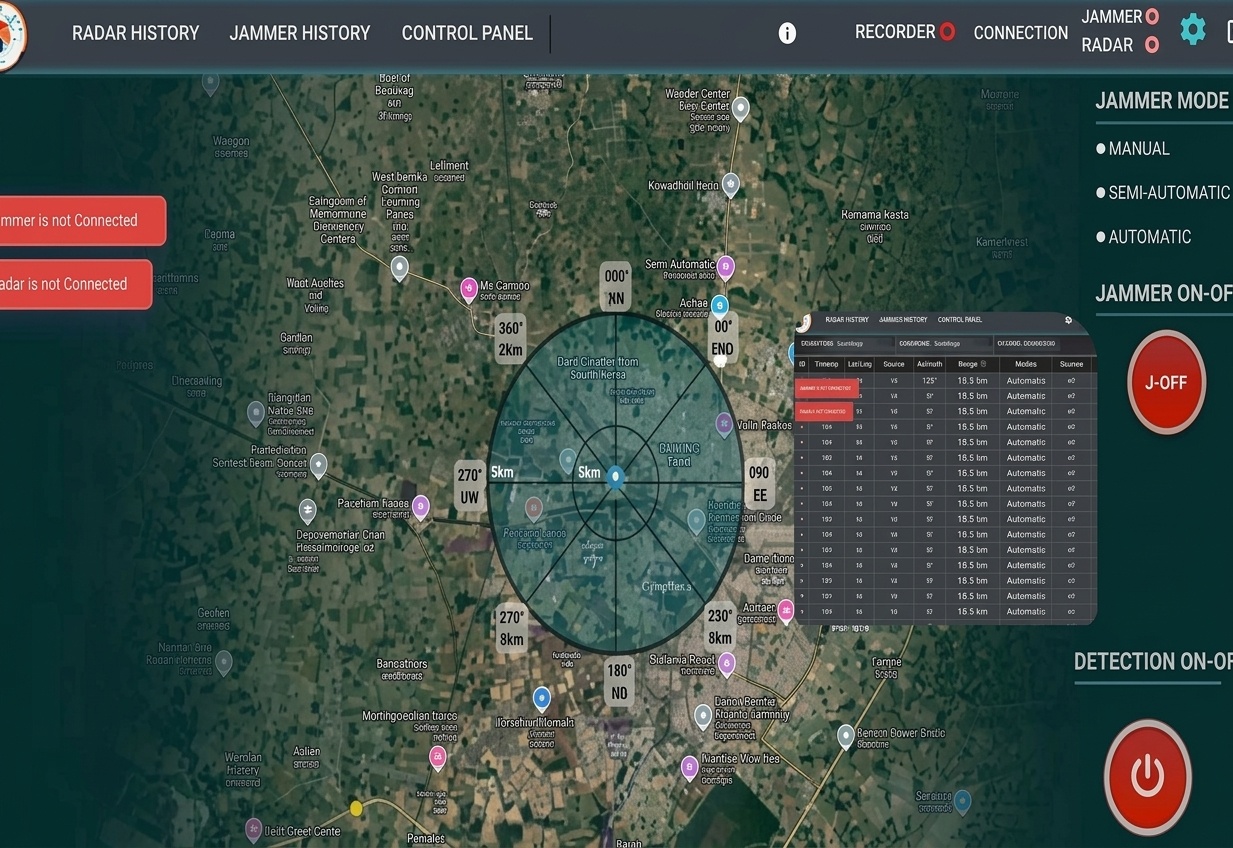Click the blue radar center marker
This screenshot has width=1233, height=848.
pos(615,478)
